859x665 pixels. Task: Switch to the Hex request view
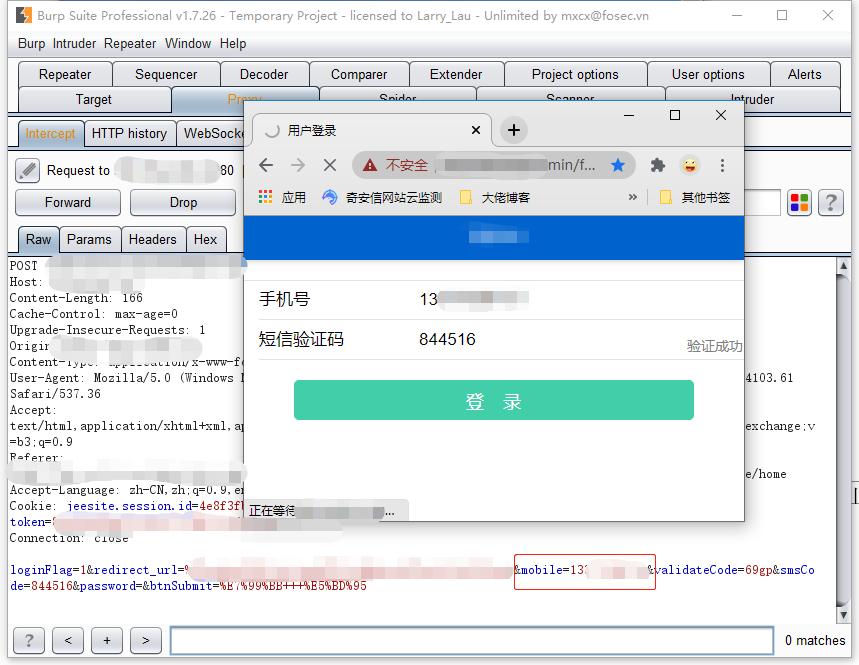206,240
